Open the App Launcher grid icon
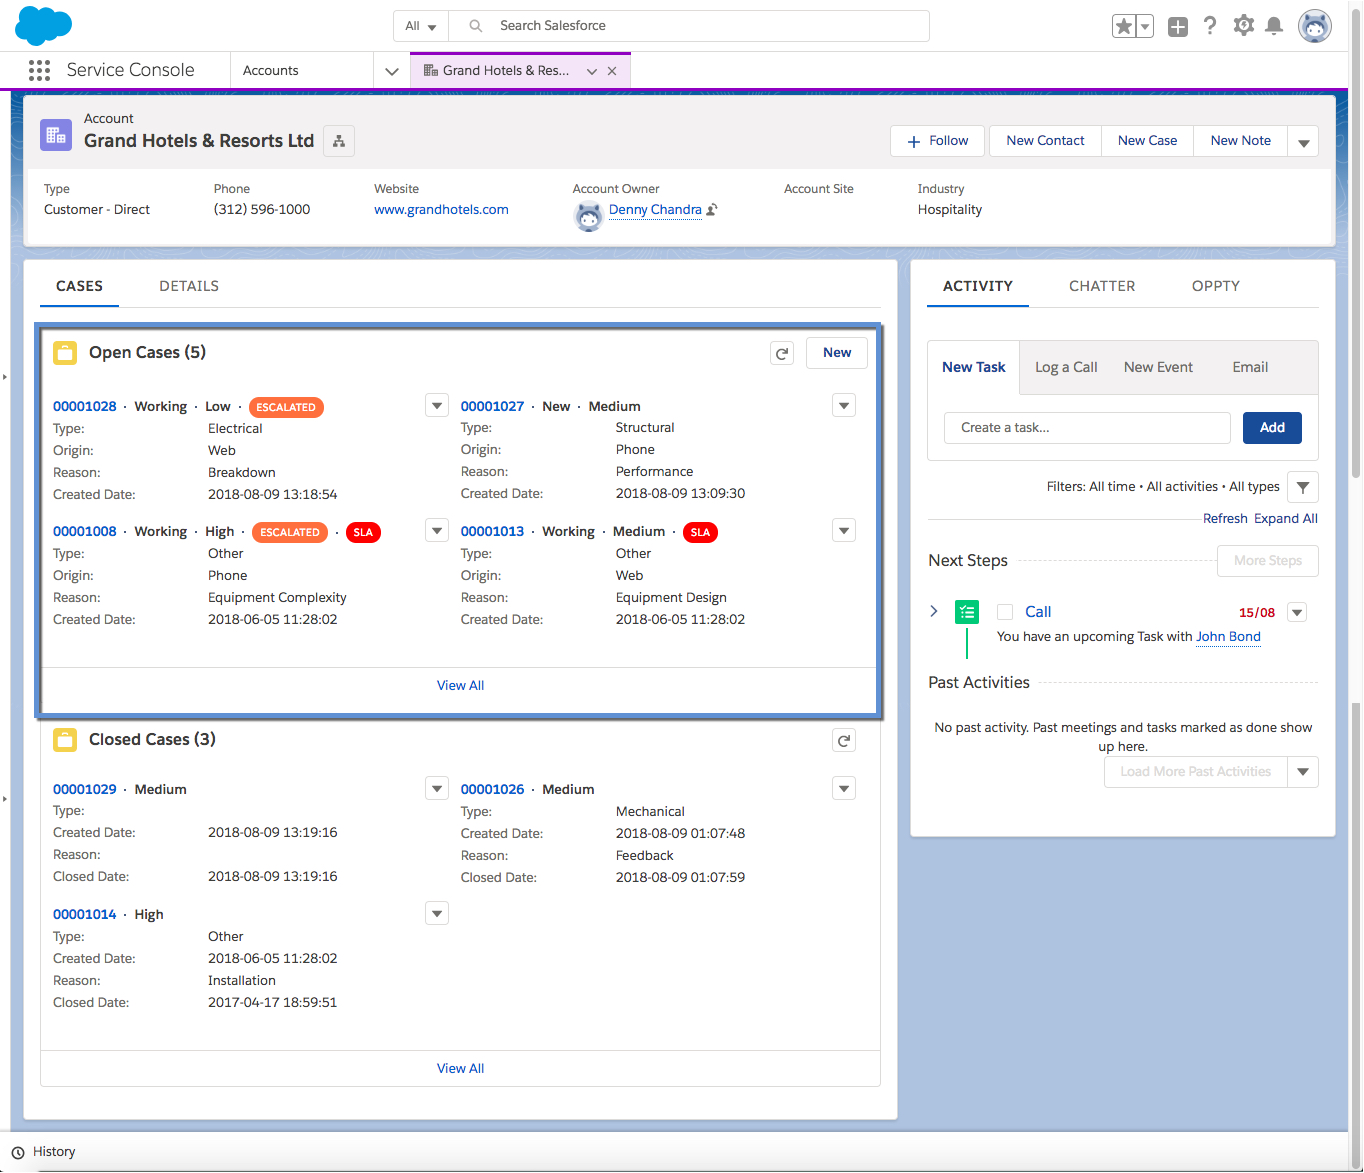 [x=39, y=70]
